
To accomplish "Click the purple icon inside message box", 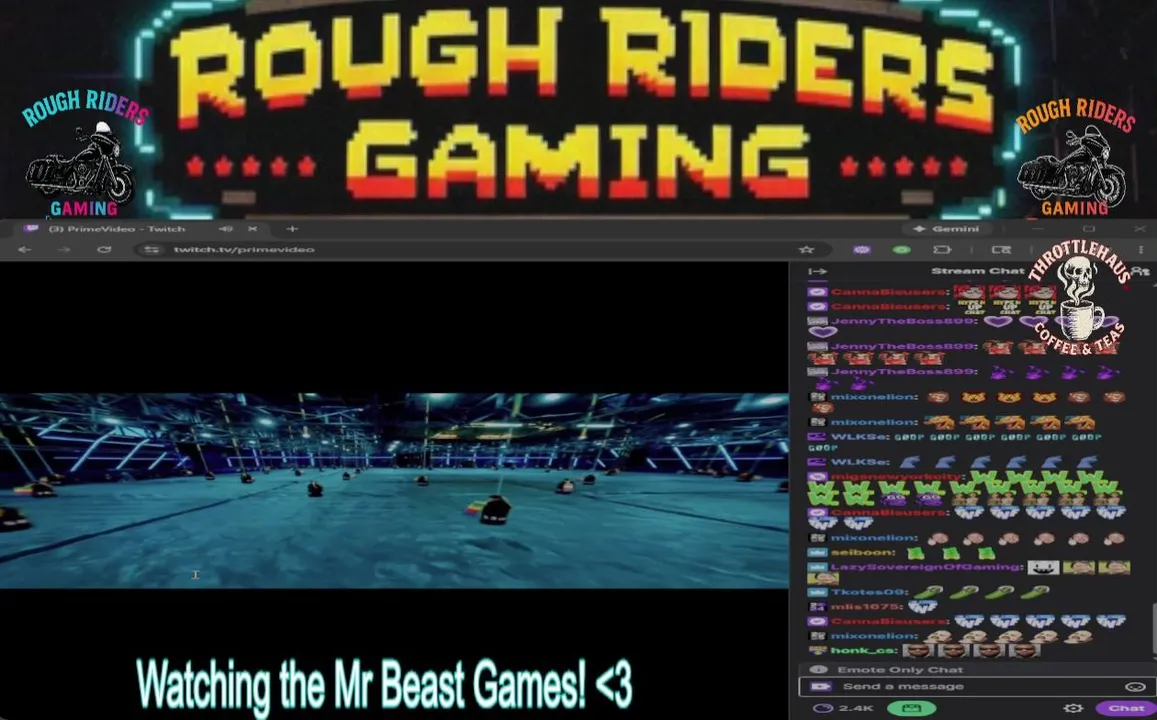I will click(x=821, y=686).
